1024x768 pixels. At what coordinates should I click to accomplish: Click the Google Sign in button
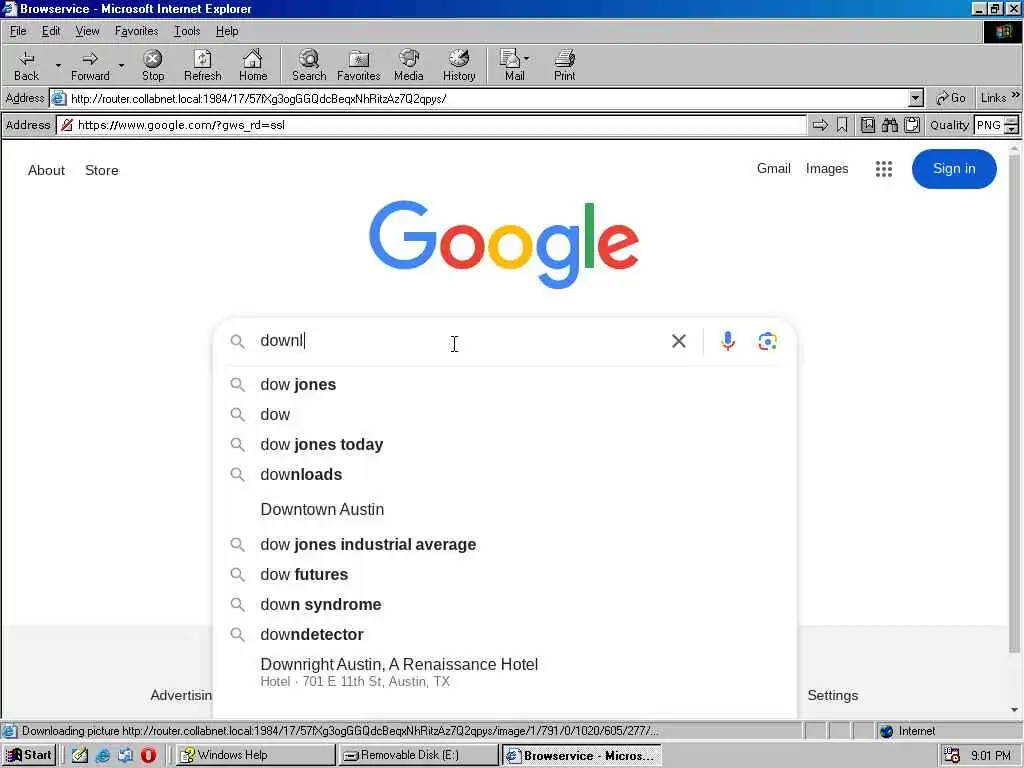[953, 168]
